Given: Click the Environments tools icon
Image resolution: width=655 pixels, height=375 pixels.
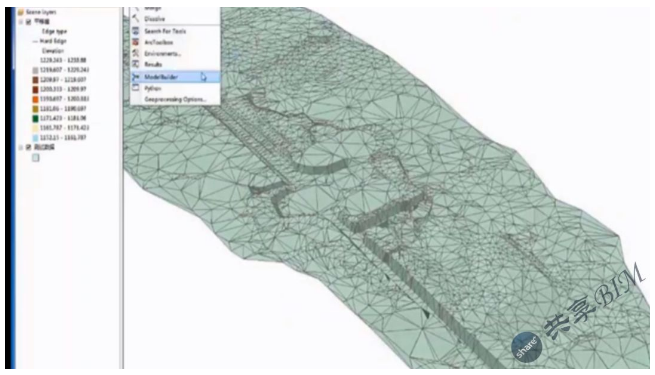Looking at the screenshot, I should pos(135,53).
